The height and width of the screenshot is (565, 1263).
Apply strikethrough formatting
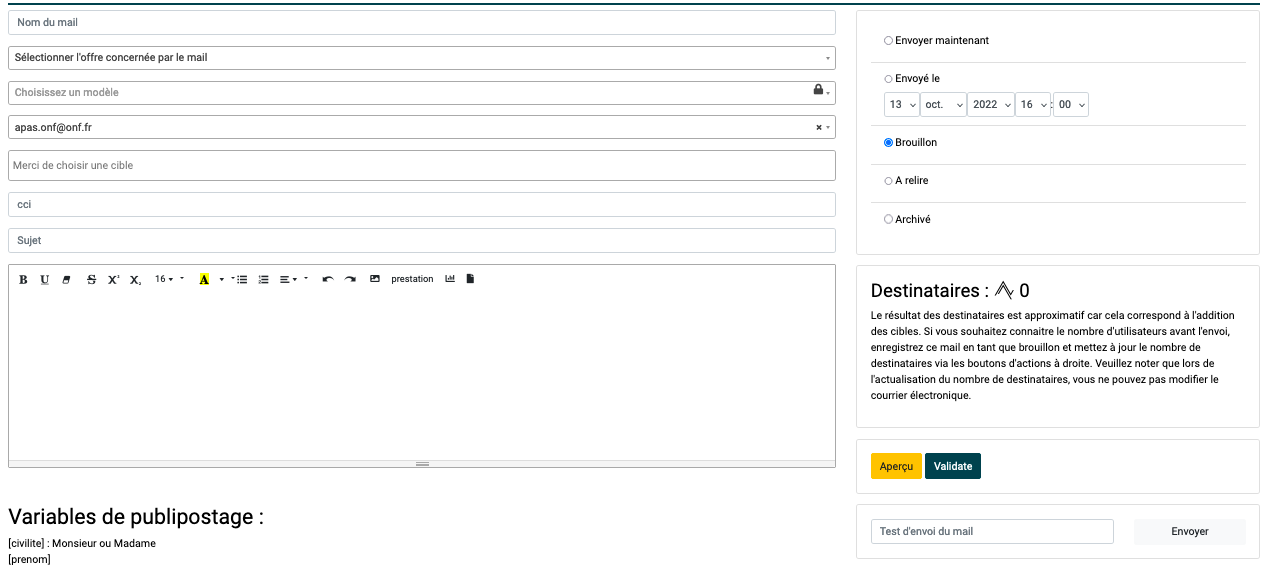click(92, 280)
